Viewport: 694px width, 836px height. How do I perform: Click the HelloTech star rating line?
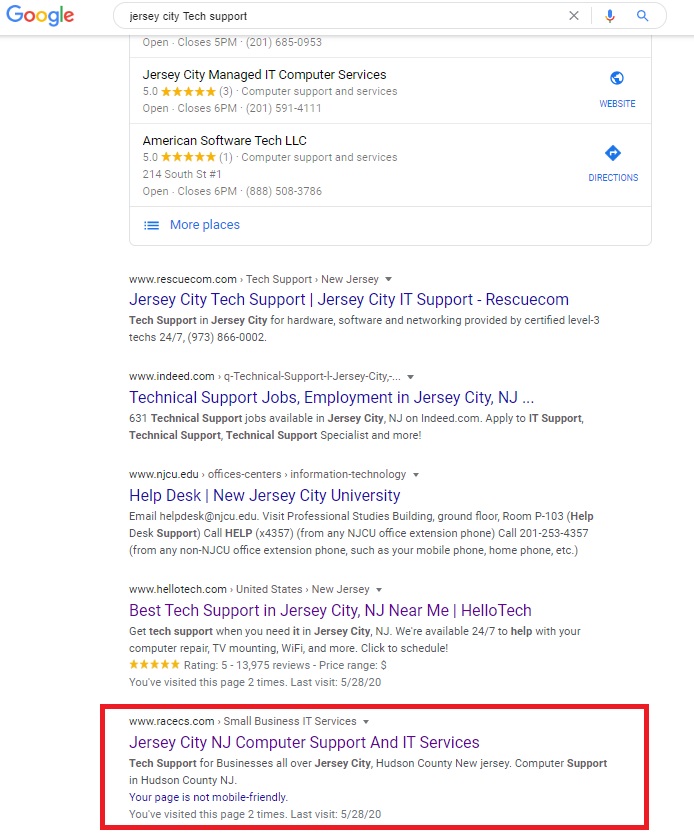point(257,665)
